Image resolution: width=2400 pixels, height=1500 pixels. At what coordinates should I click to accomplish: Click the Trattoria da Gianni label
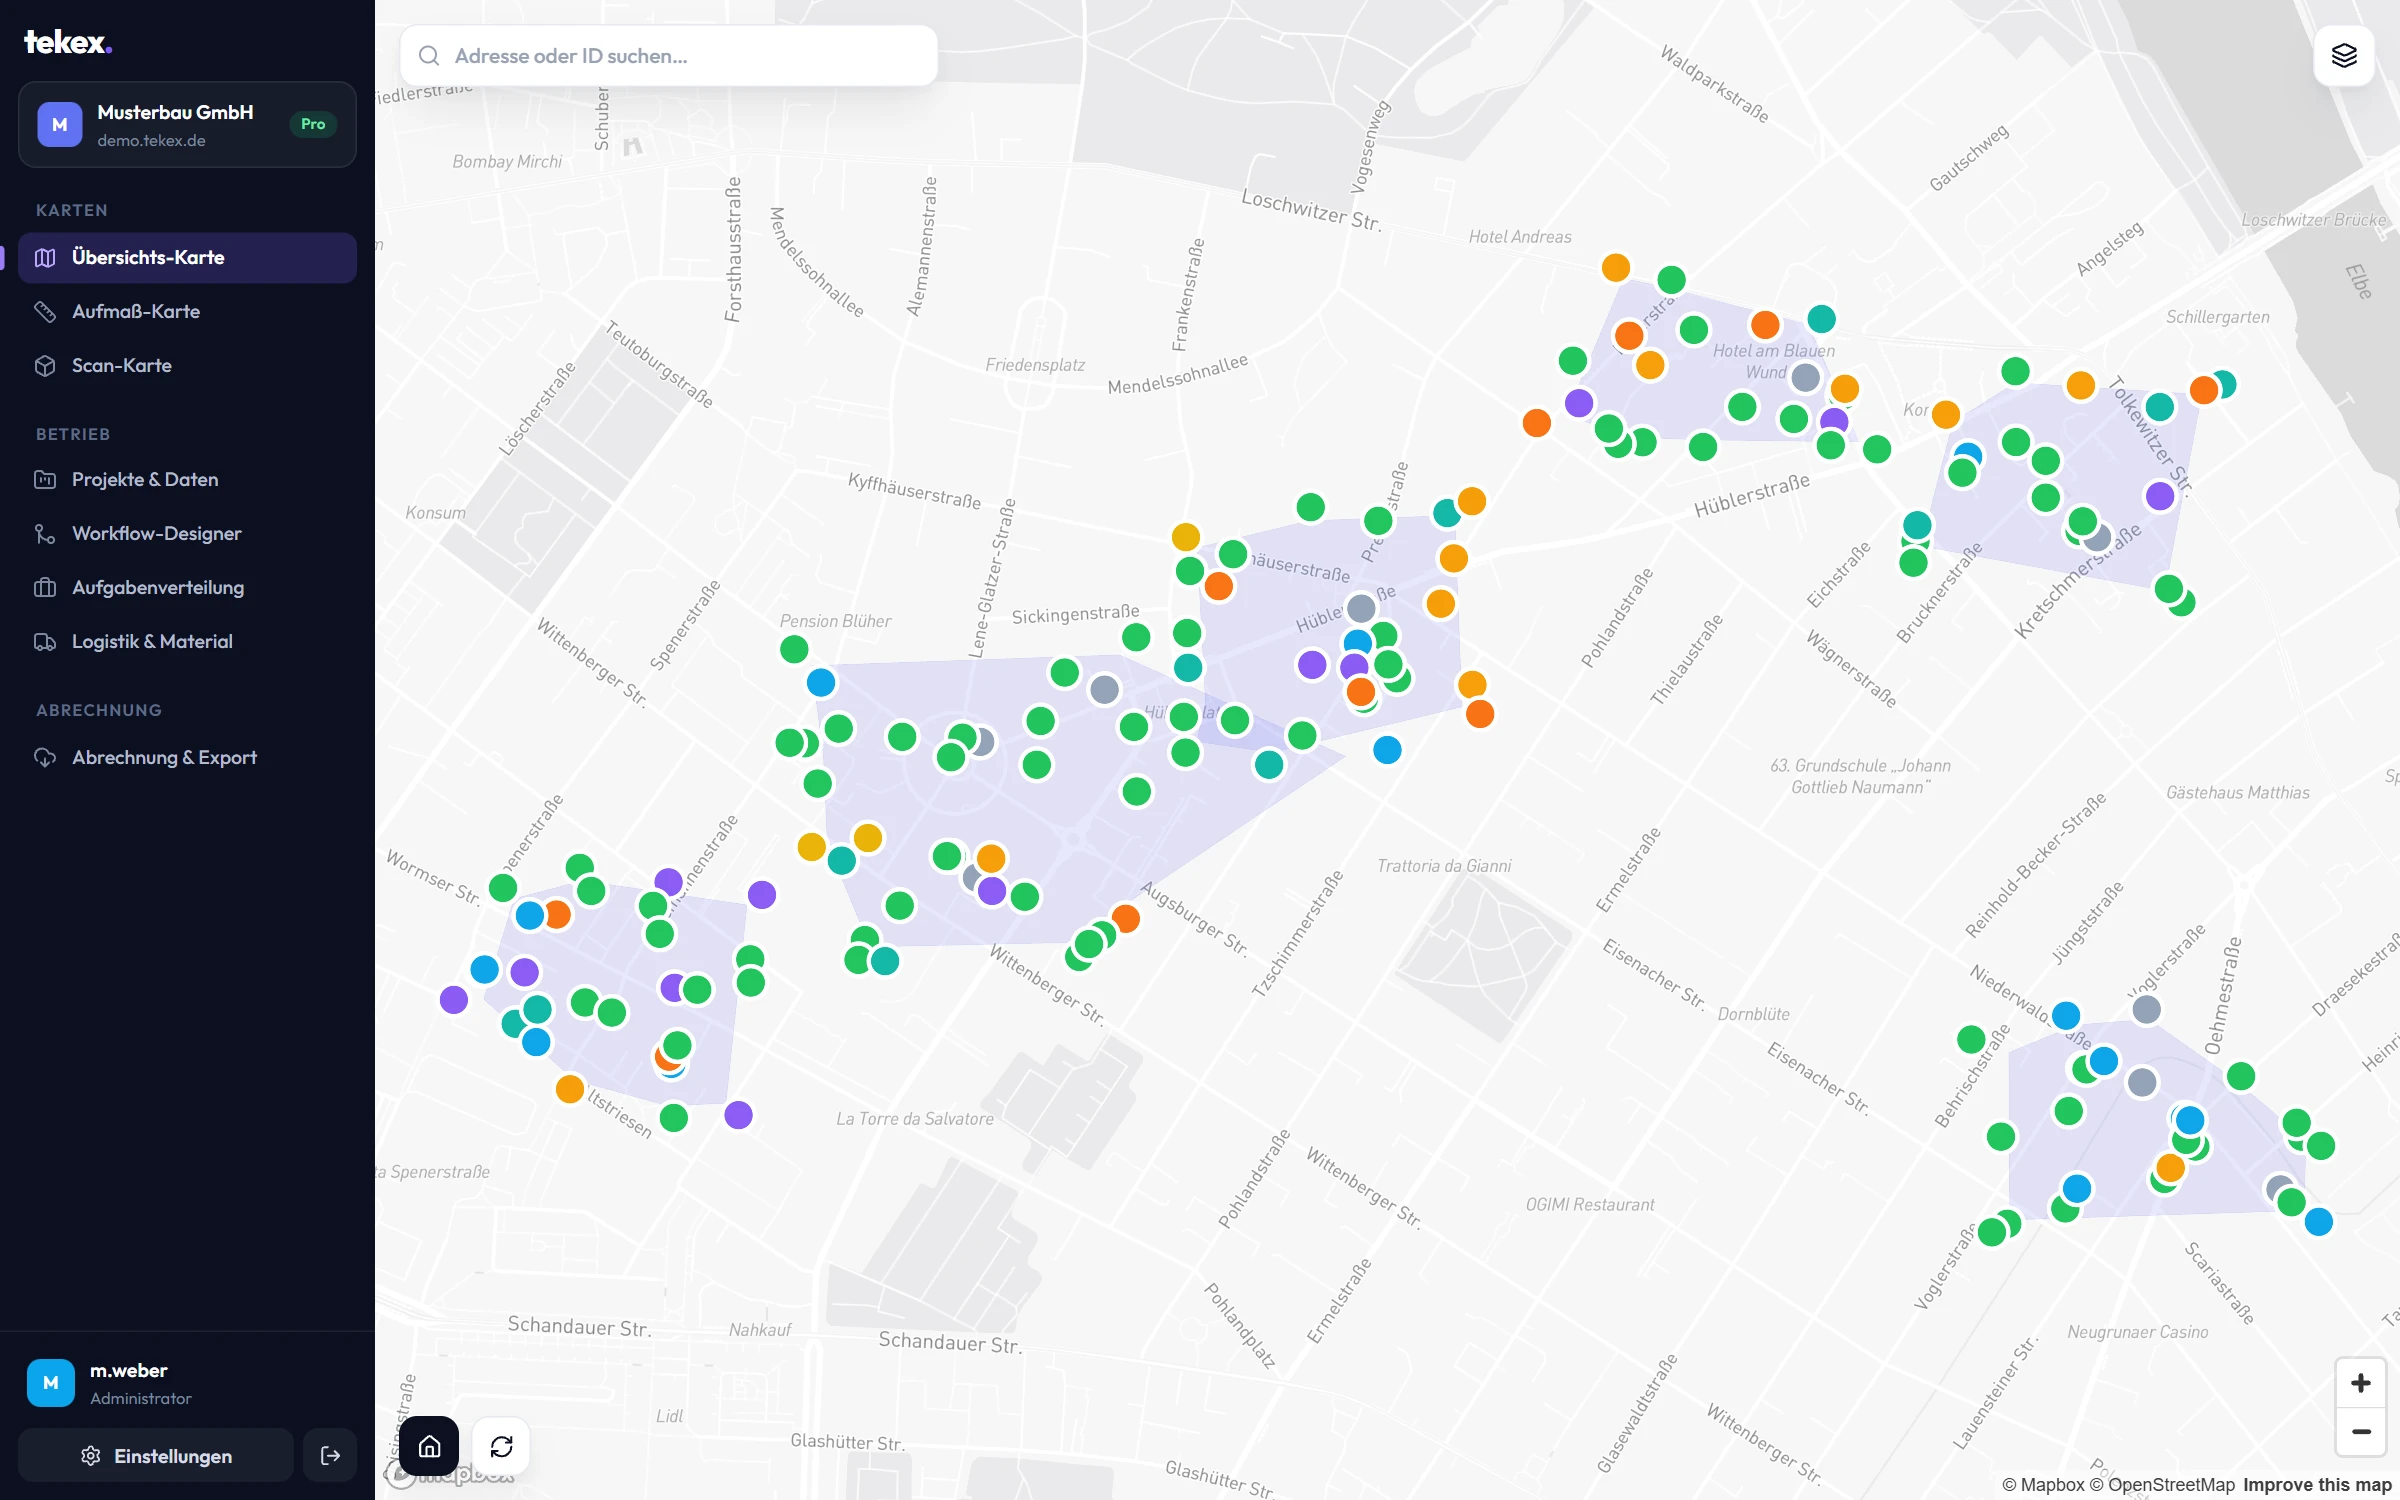pyautogui.click(x=1444, y=866)
